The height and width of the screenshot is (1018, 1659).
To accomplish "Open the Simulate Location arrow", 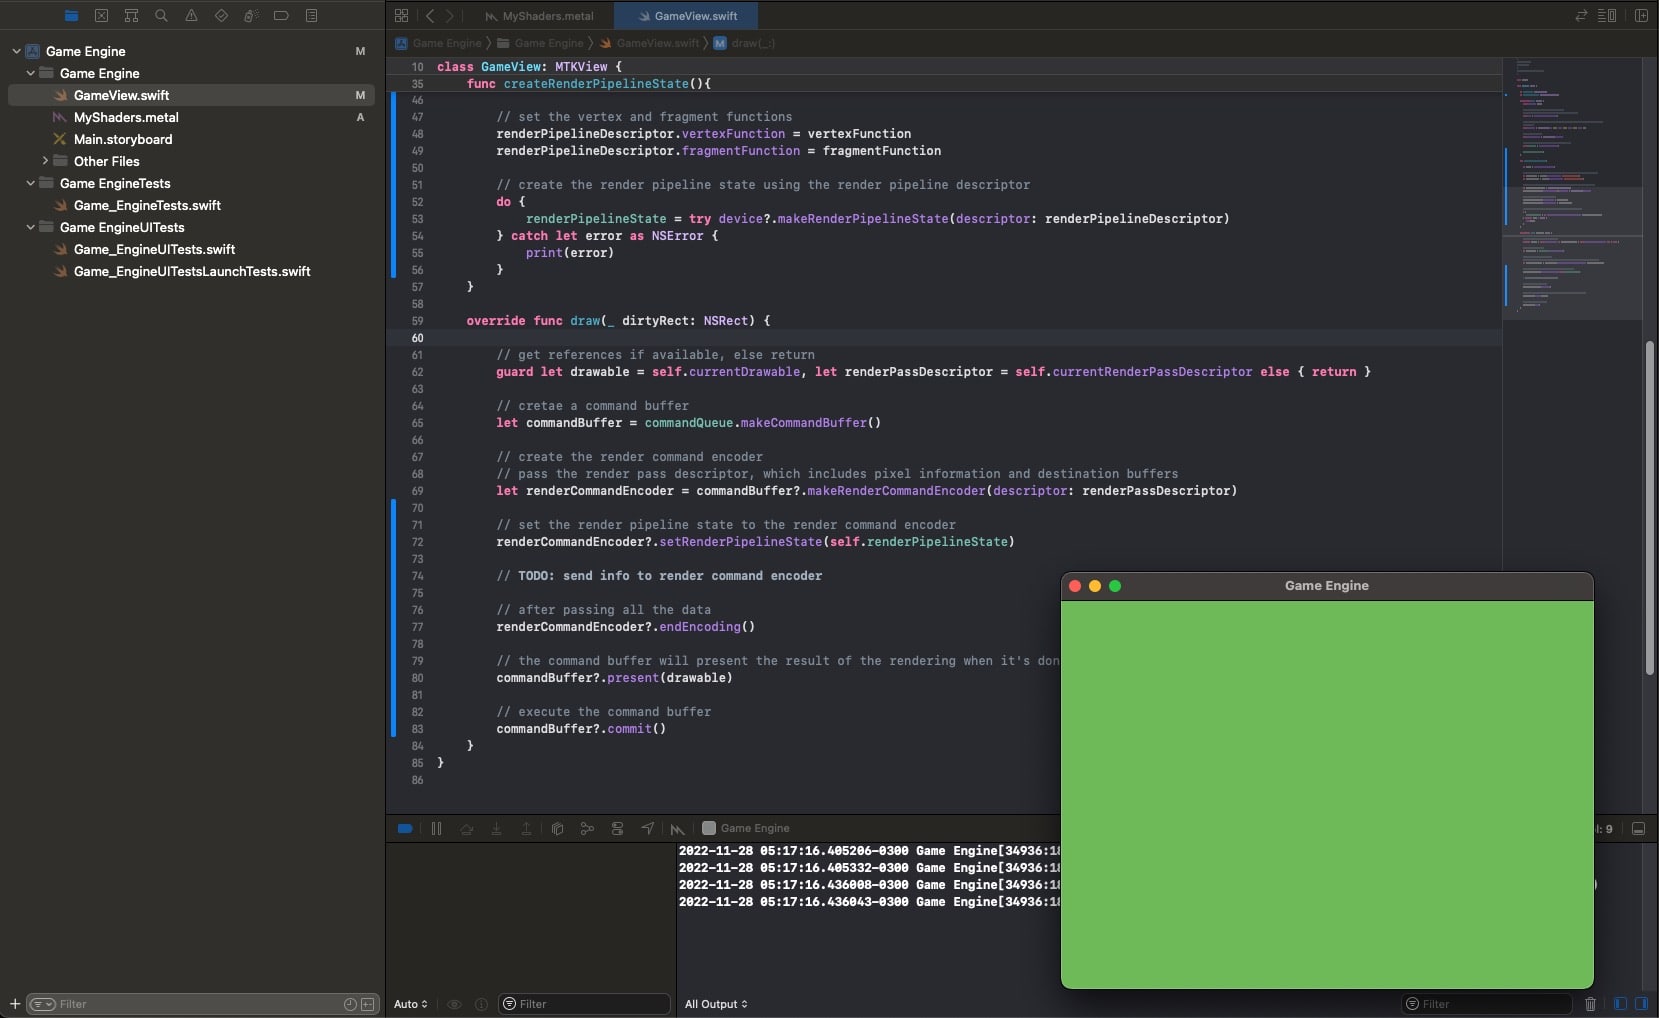I will pos(648,828).
